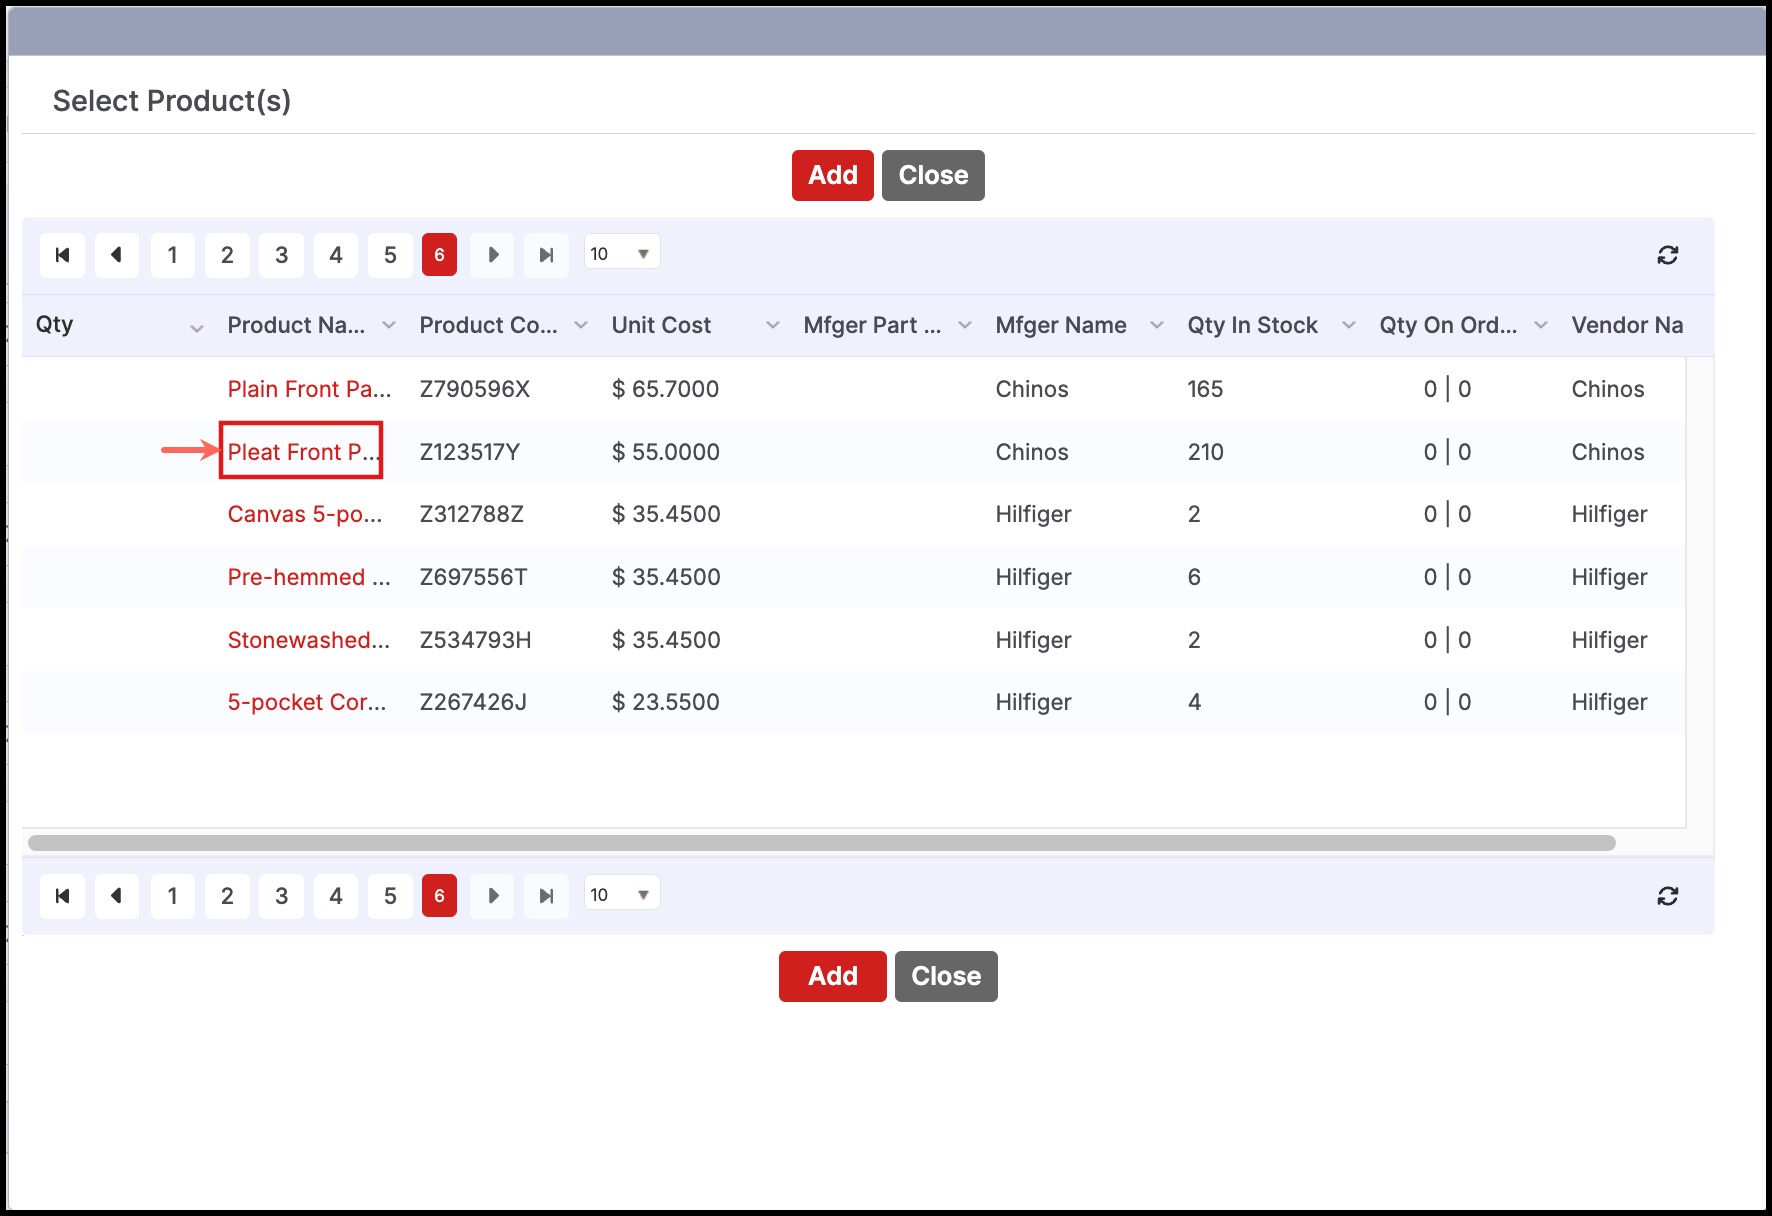Open Qty column menu chevron
1772x1216 pixels.
[197, 327]
